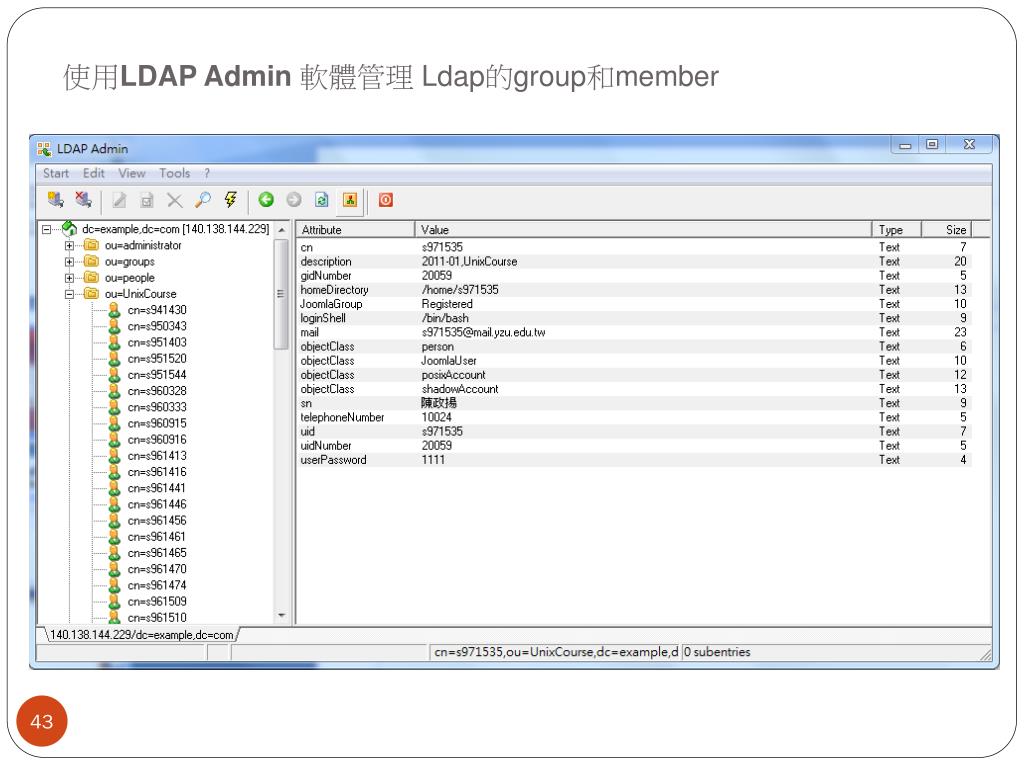Select the 140.138.144.229/dc=example,dc=com tab
This screenshot has height=768, width=1024.
tap(142, 635)
